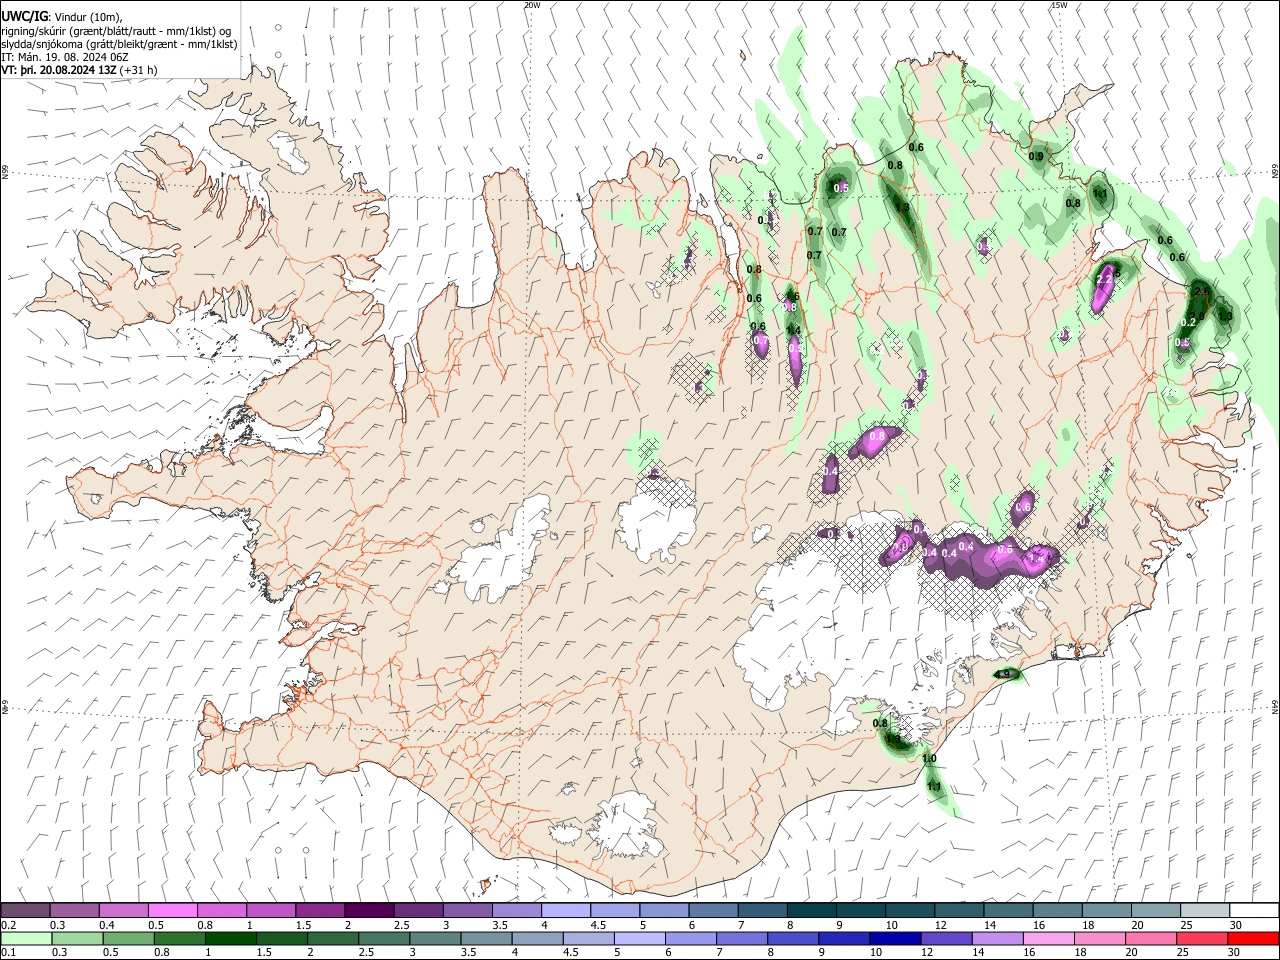Select the darkest green 1–1.5 rain legend swatch
This screenshot has height=960, width=1280.
pyautogui.click(x=230, y=938)
